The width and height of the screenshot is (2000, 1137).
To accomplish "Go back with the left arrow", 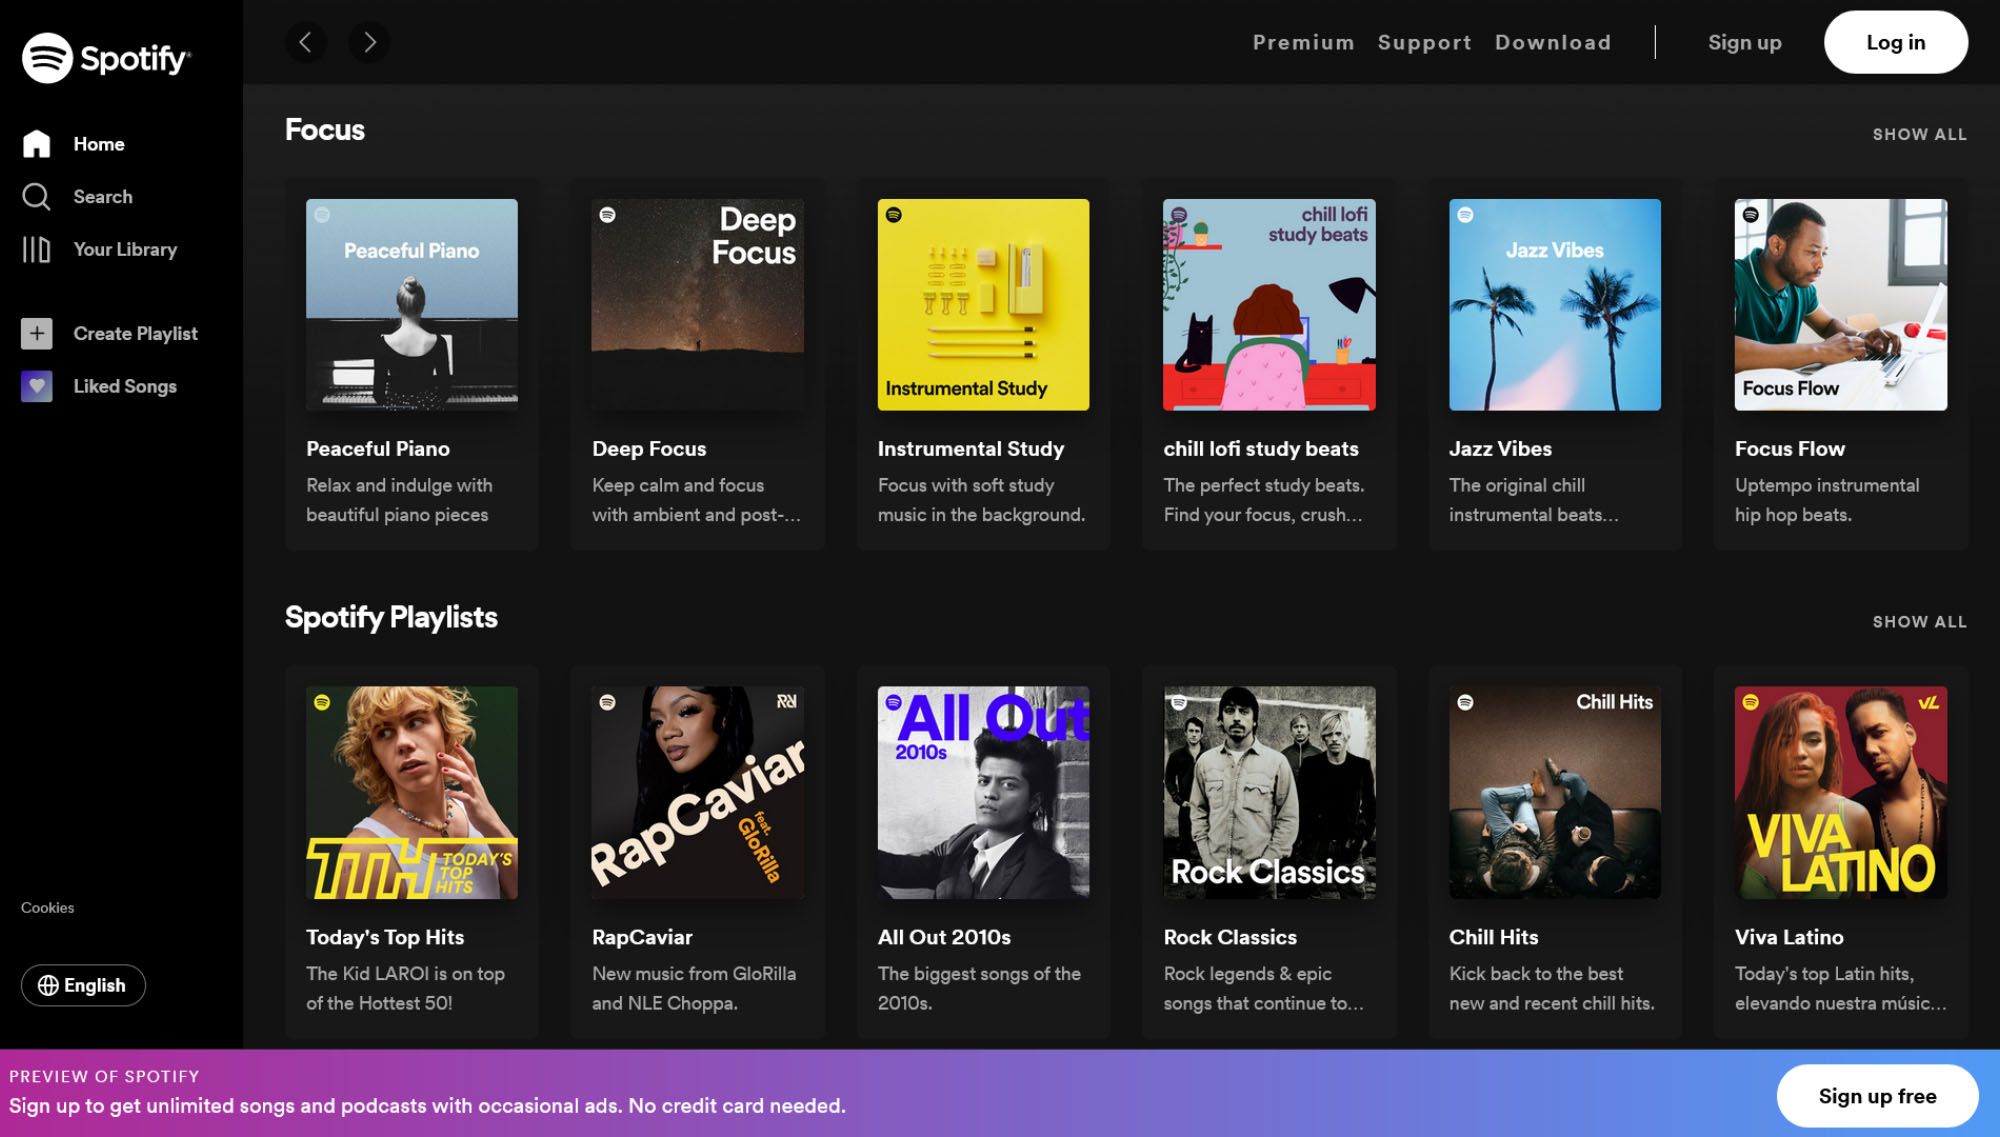I will point(306,42).
